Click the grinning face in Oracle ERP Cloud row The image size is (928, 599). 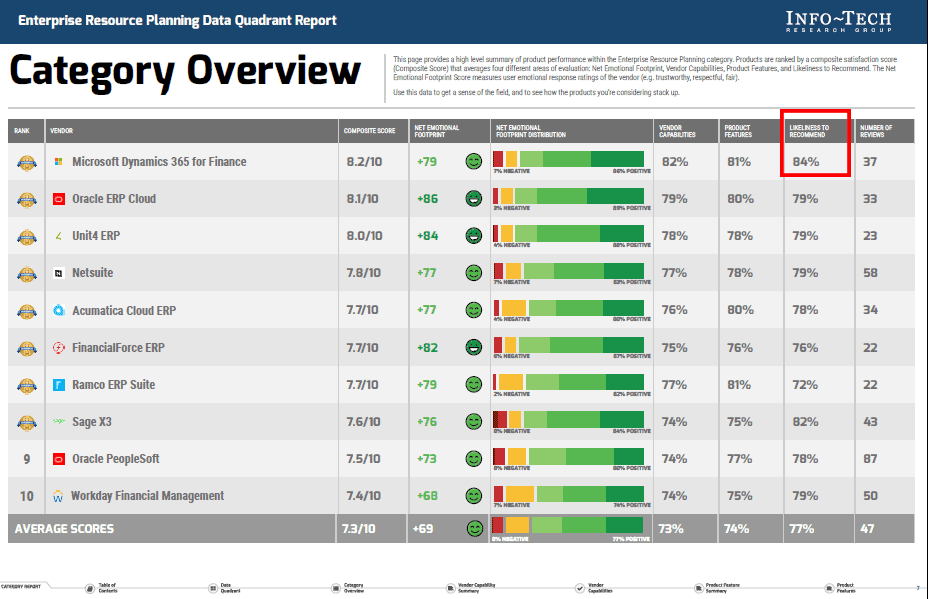tap(473, 198)
